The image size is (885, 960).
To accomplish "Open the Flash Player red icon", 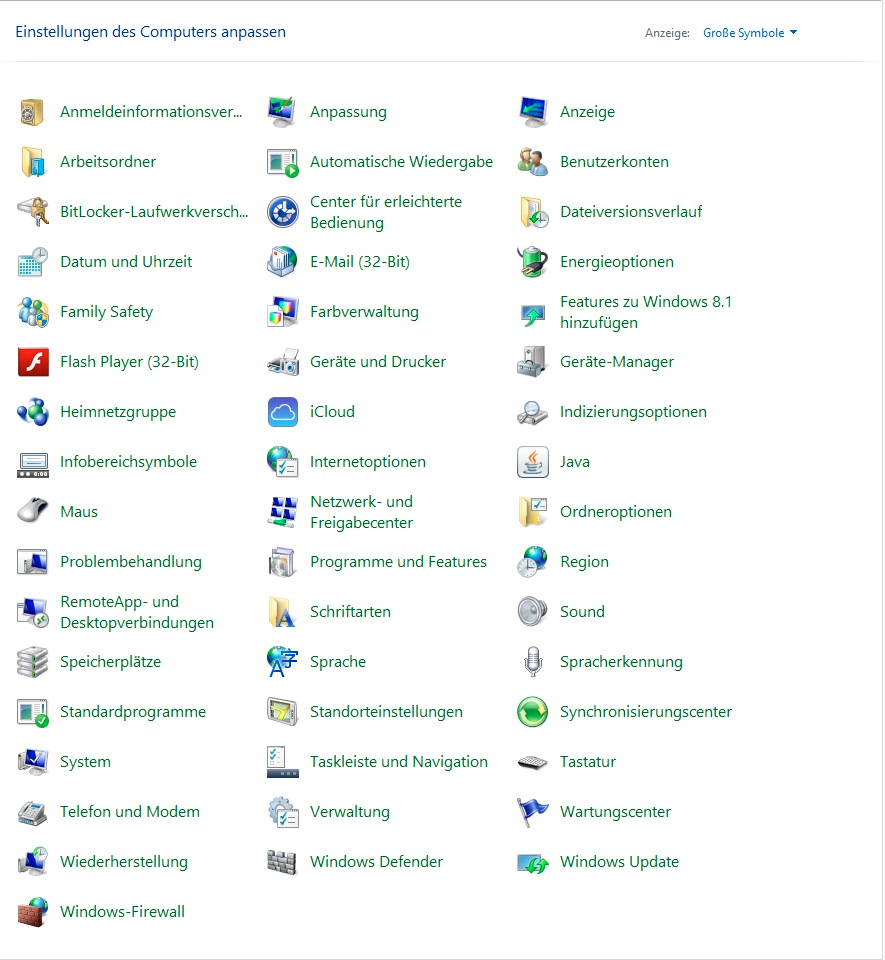I will (x=32, y=362).
